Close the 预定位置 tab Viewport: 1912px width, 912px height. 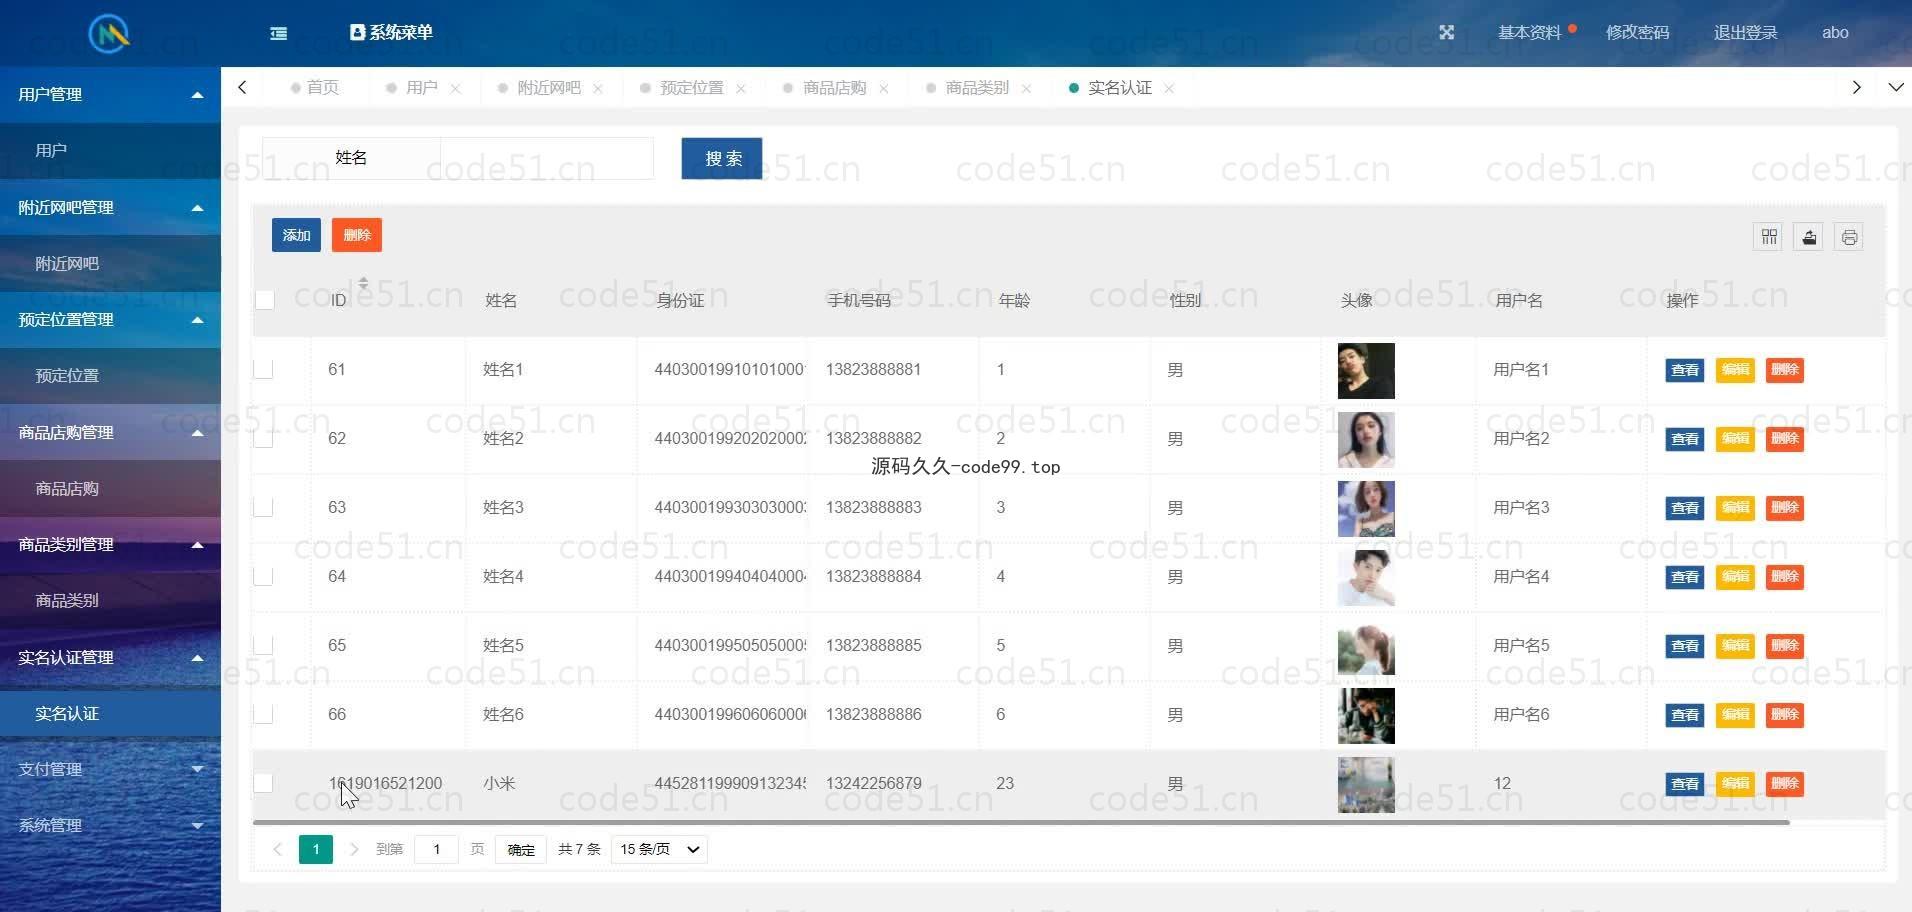point(740,88)
